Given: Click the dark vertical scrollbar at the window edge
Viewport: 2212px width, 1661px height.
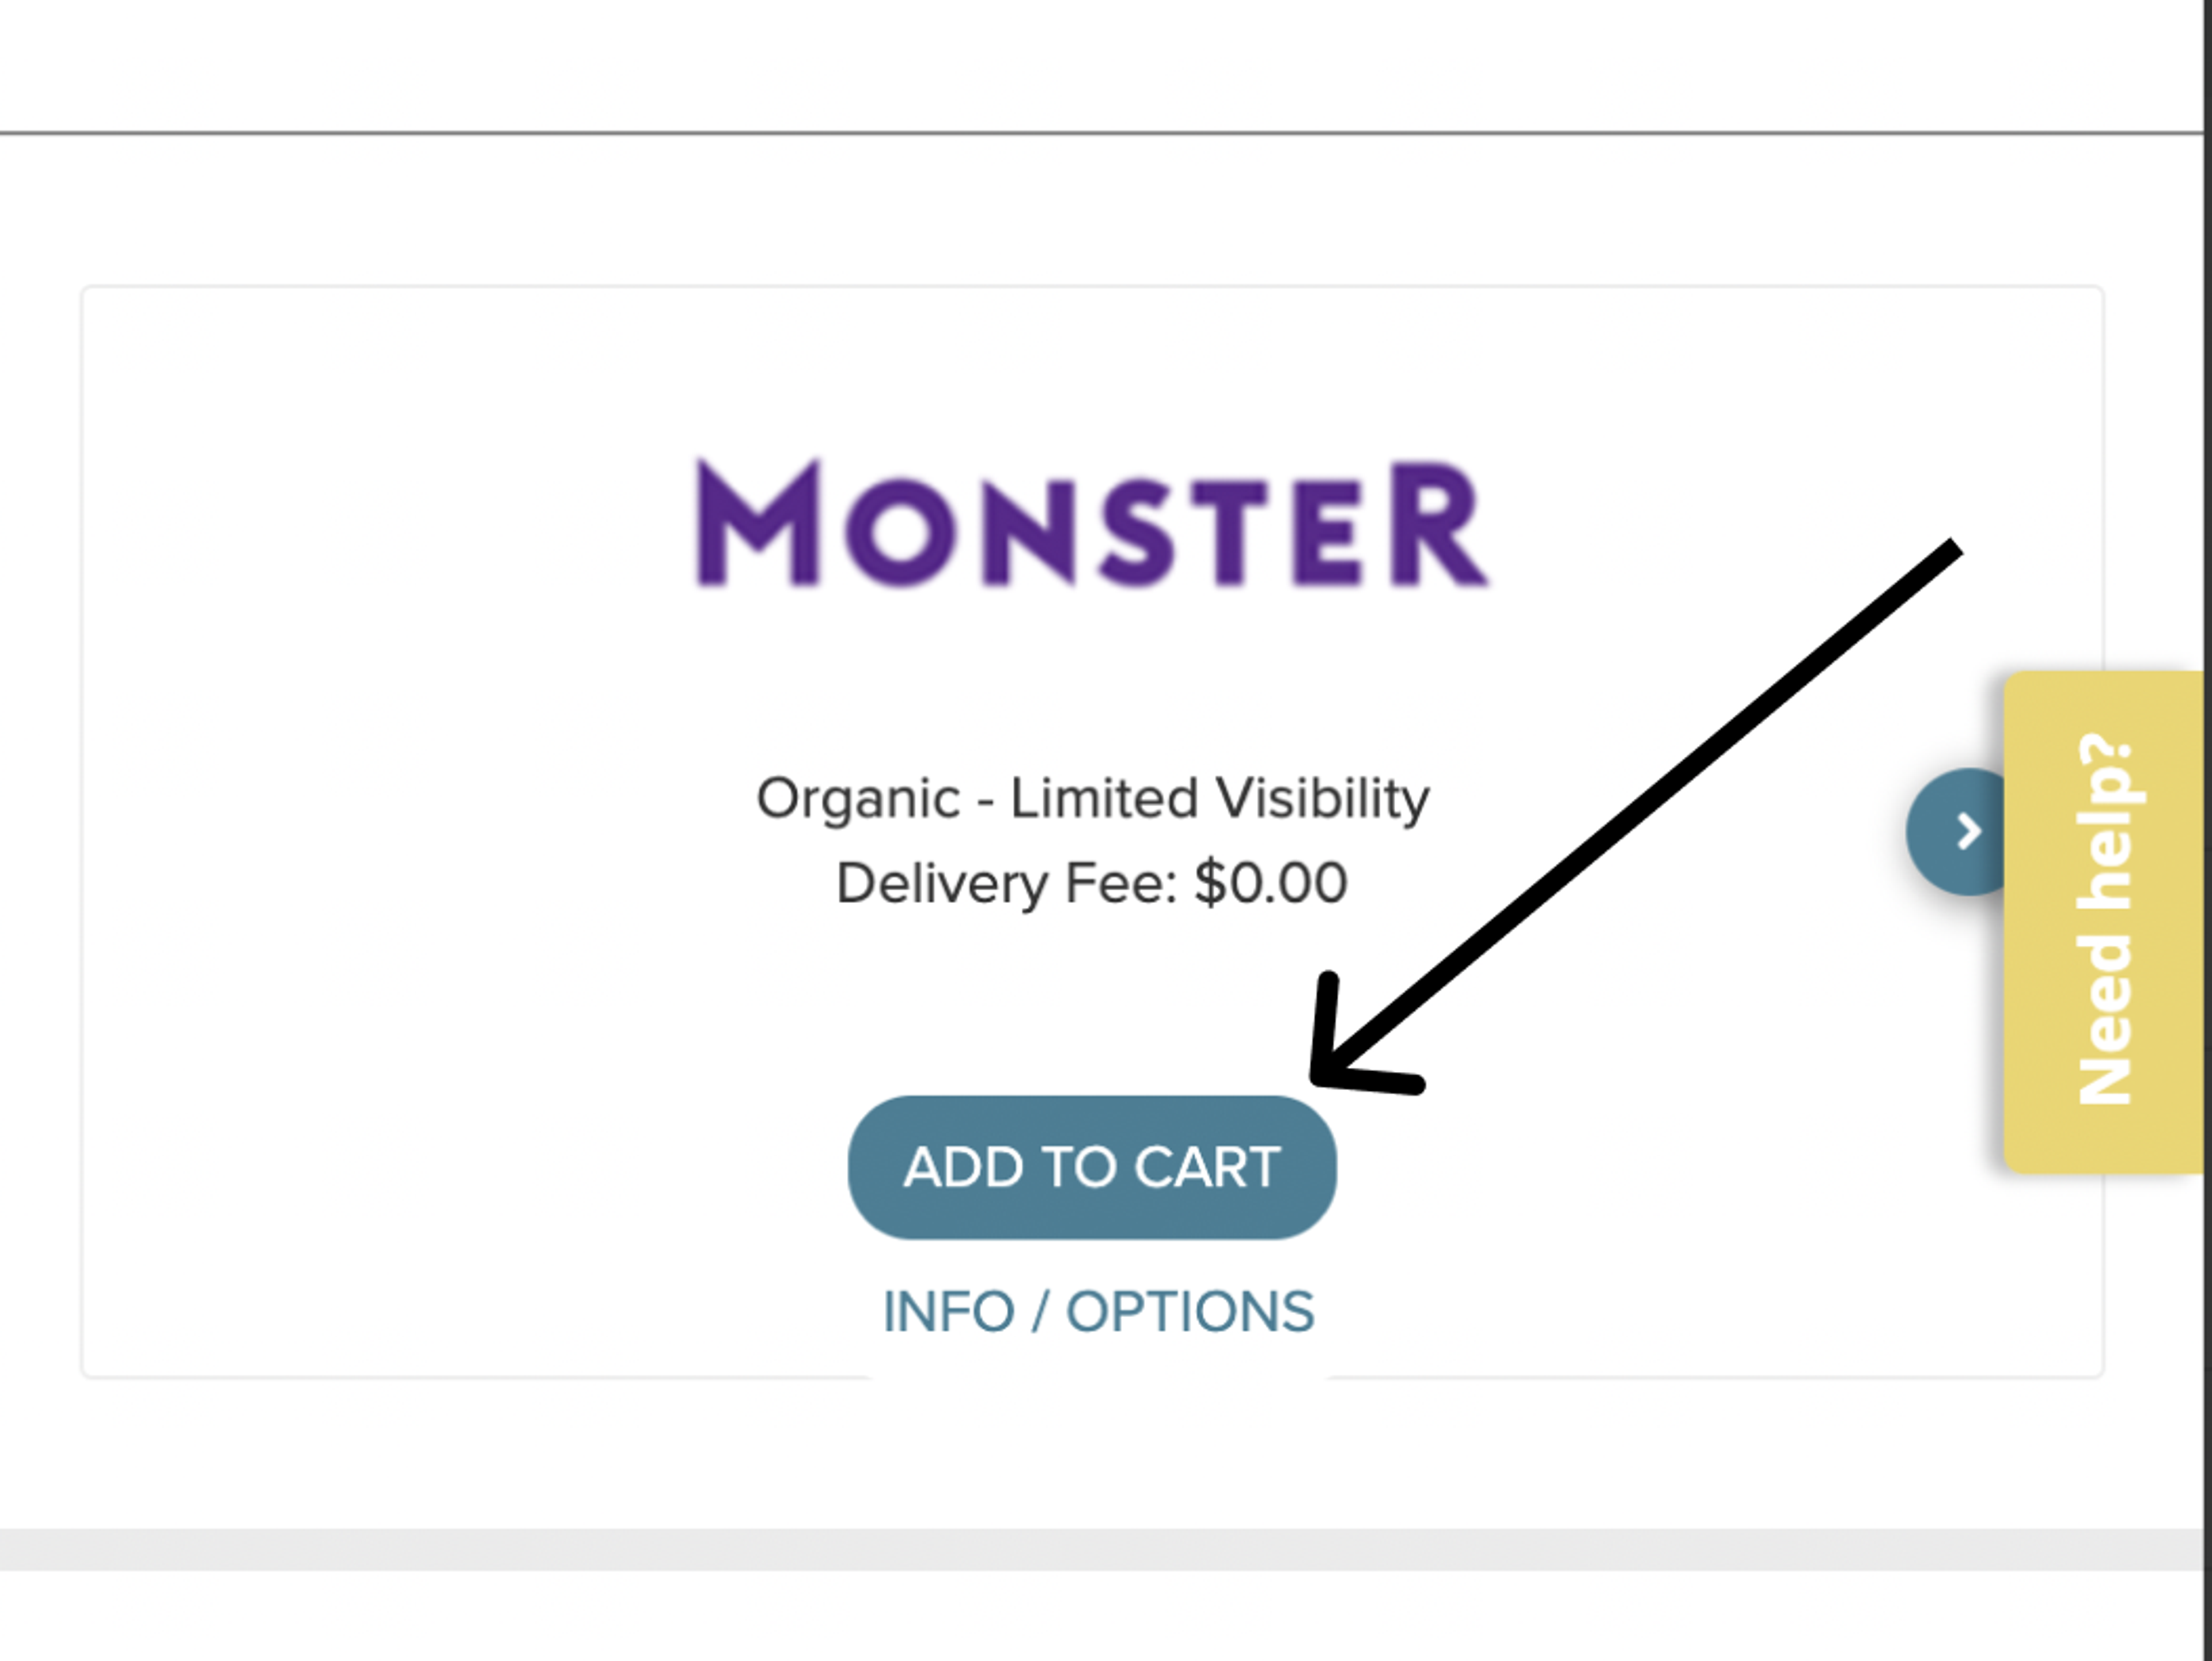Looking at the screenshot, I should [2208, 830].
